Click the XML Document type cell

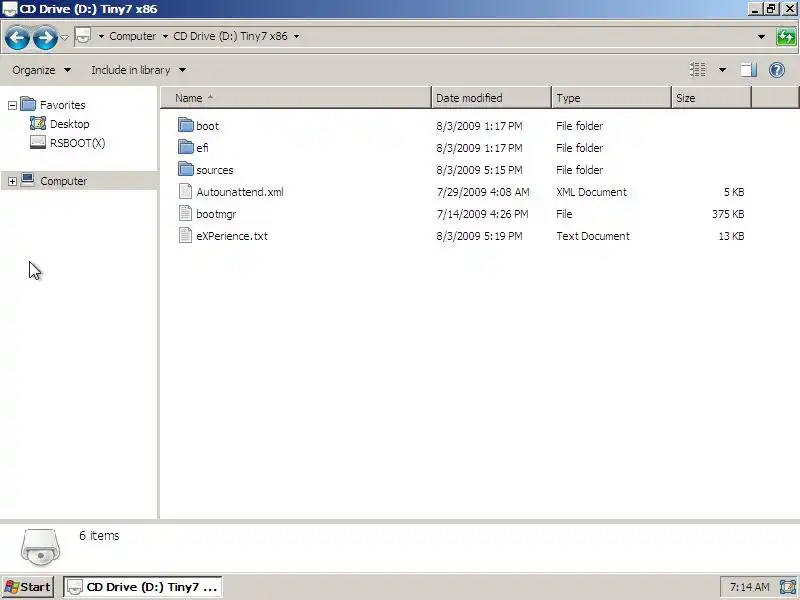click(x=591, y=192)
